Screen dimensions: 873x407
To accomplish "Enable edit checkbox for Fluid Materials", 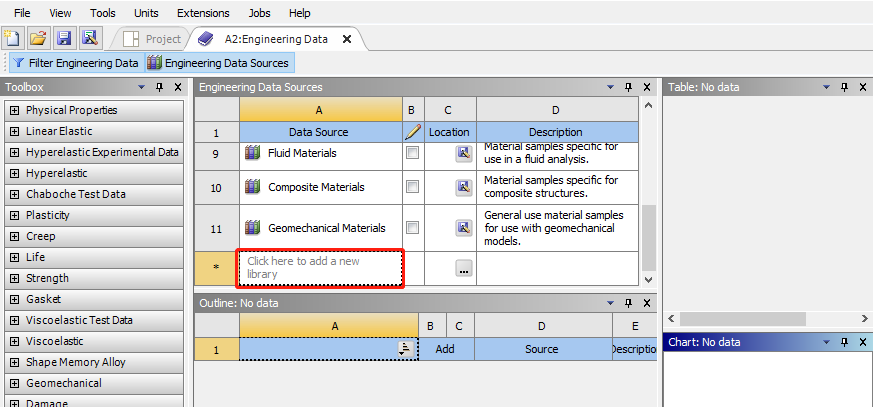I will tap(412, 153).
